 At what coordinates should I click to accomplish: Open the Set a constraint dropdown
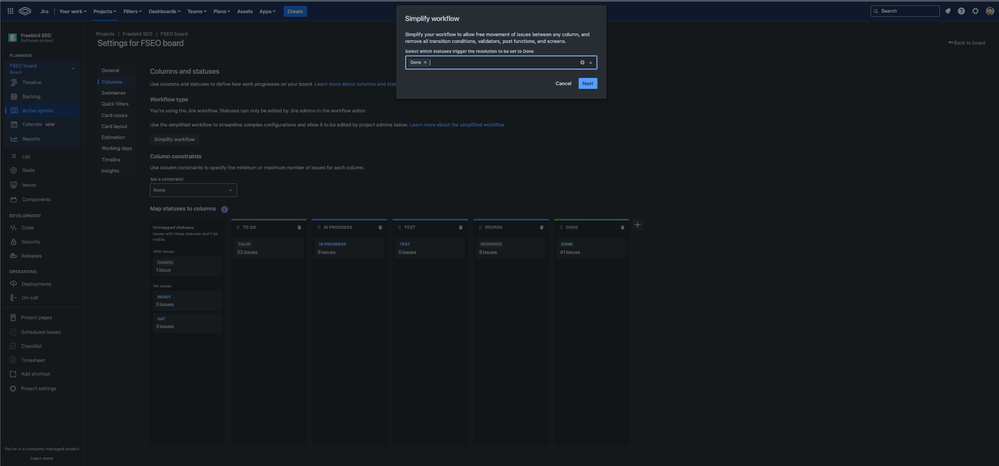(193, 190)
